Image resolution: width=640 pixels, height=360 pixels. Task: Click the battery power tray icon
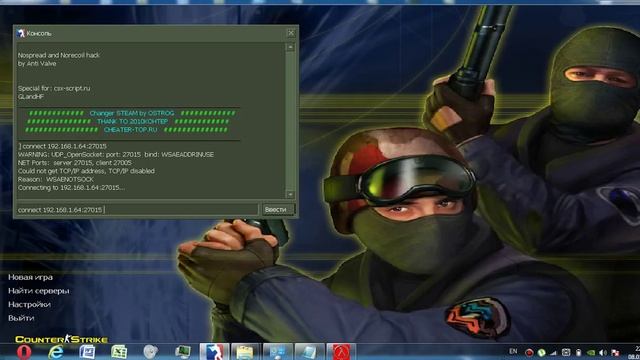click(x=578, y=352)
